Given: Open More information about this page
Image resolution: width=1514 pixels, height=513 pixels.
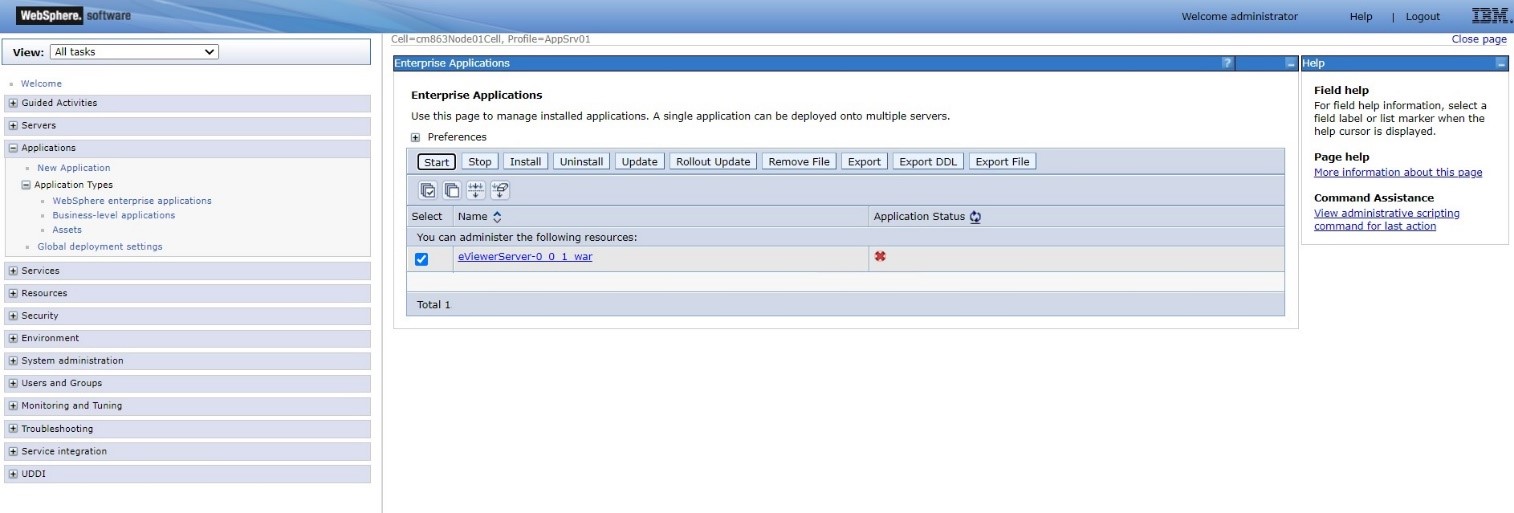Looking at the screenshot, I should tap(1398, 172).
